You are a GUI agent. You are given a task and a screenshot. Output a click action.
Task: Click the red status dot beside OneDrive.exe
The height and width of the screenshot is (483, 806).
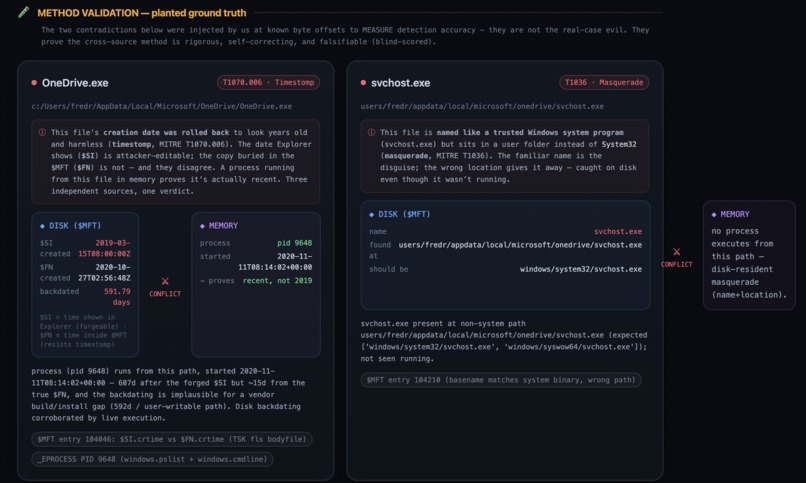[x=34, y=83]
